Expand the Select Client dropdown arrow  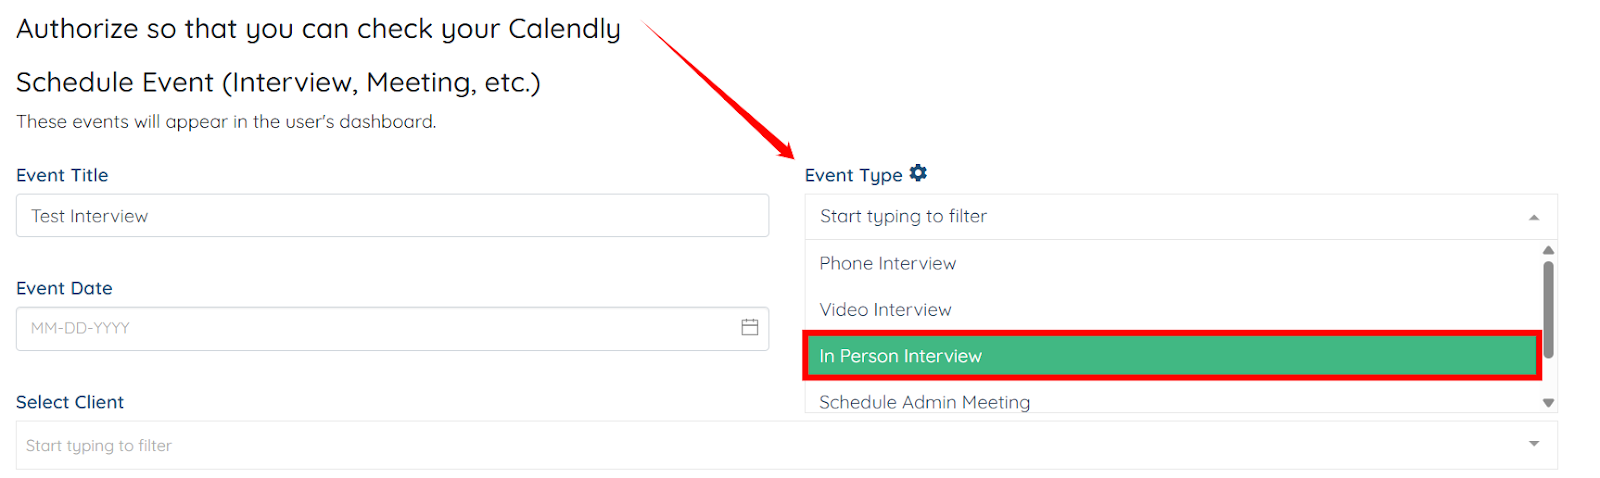coord(1533,444)
